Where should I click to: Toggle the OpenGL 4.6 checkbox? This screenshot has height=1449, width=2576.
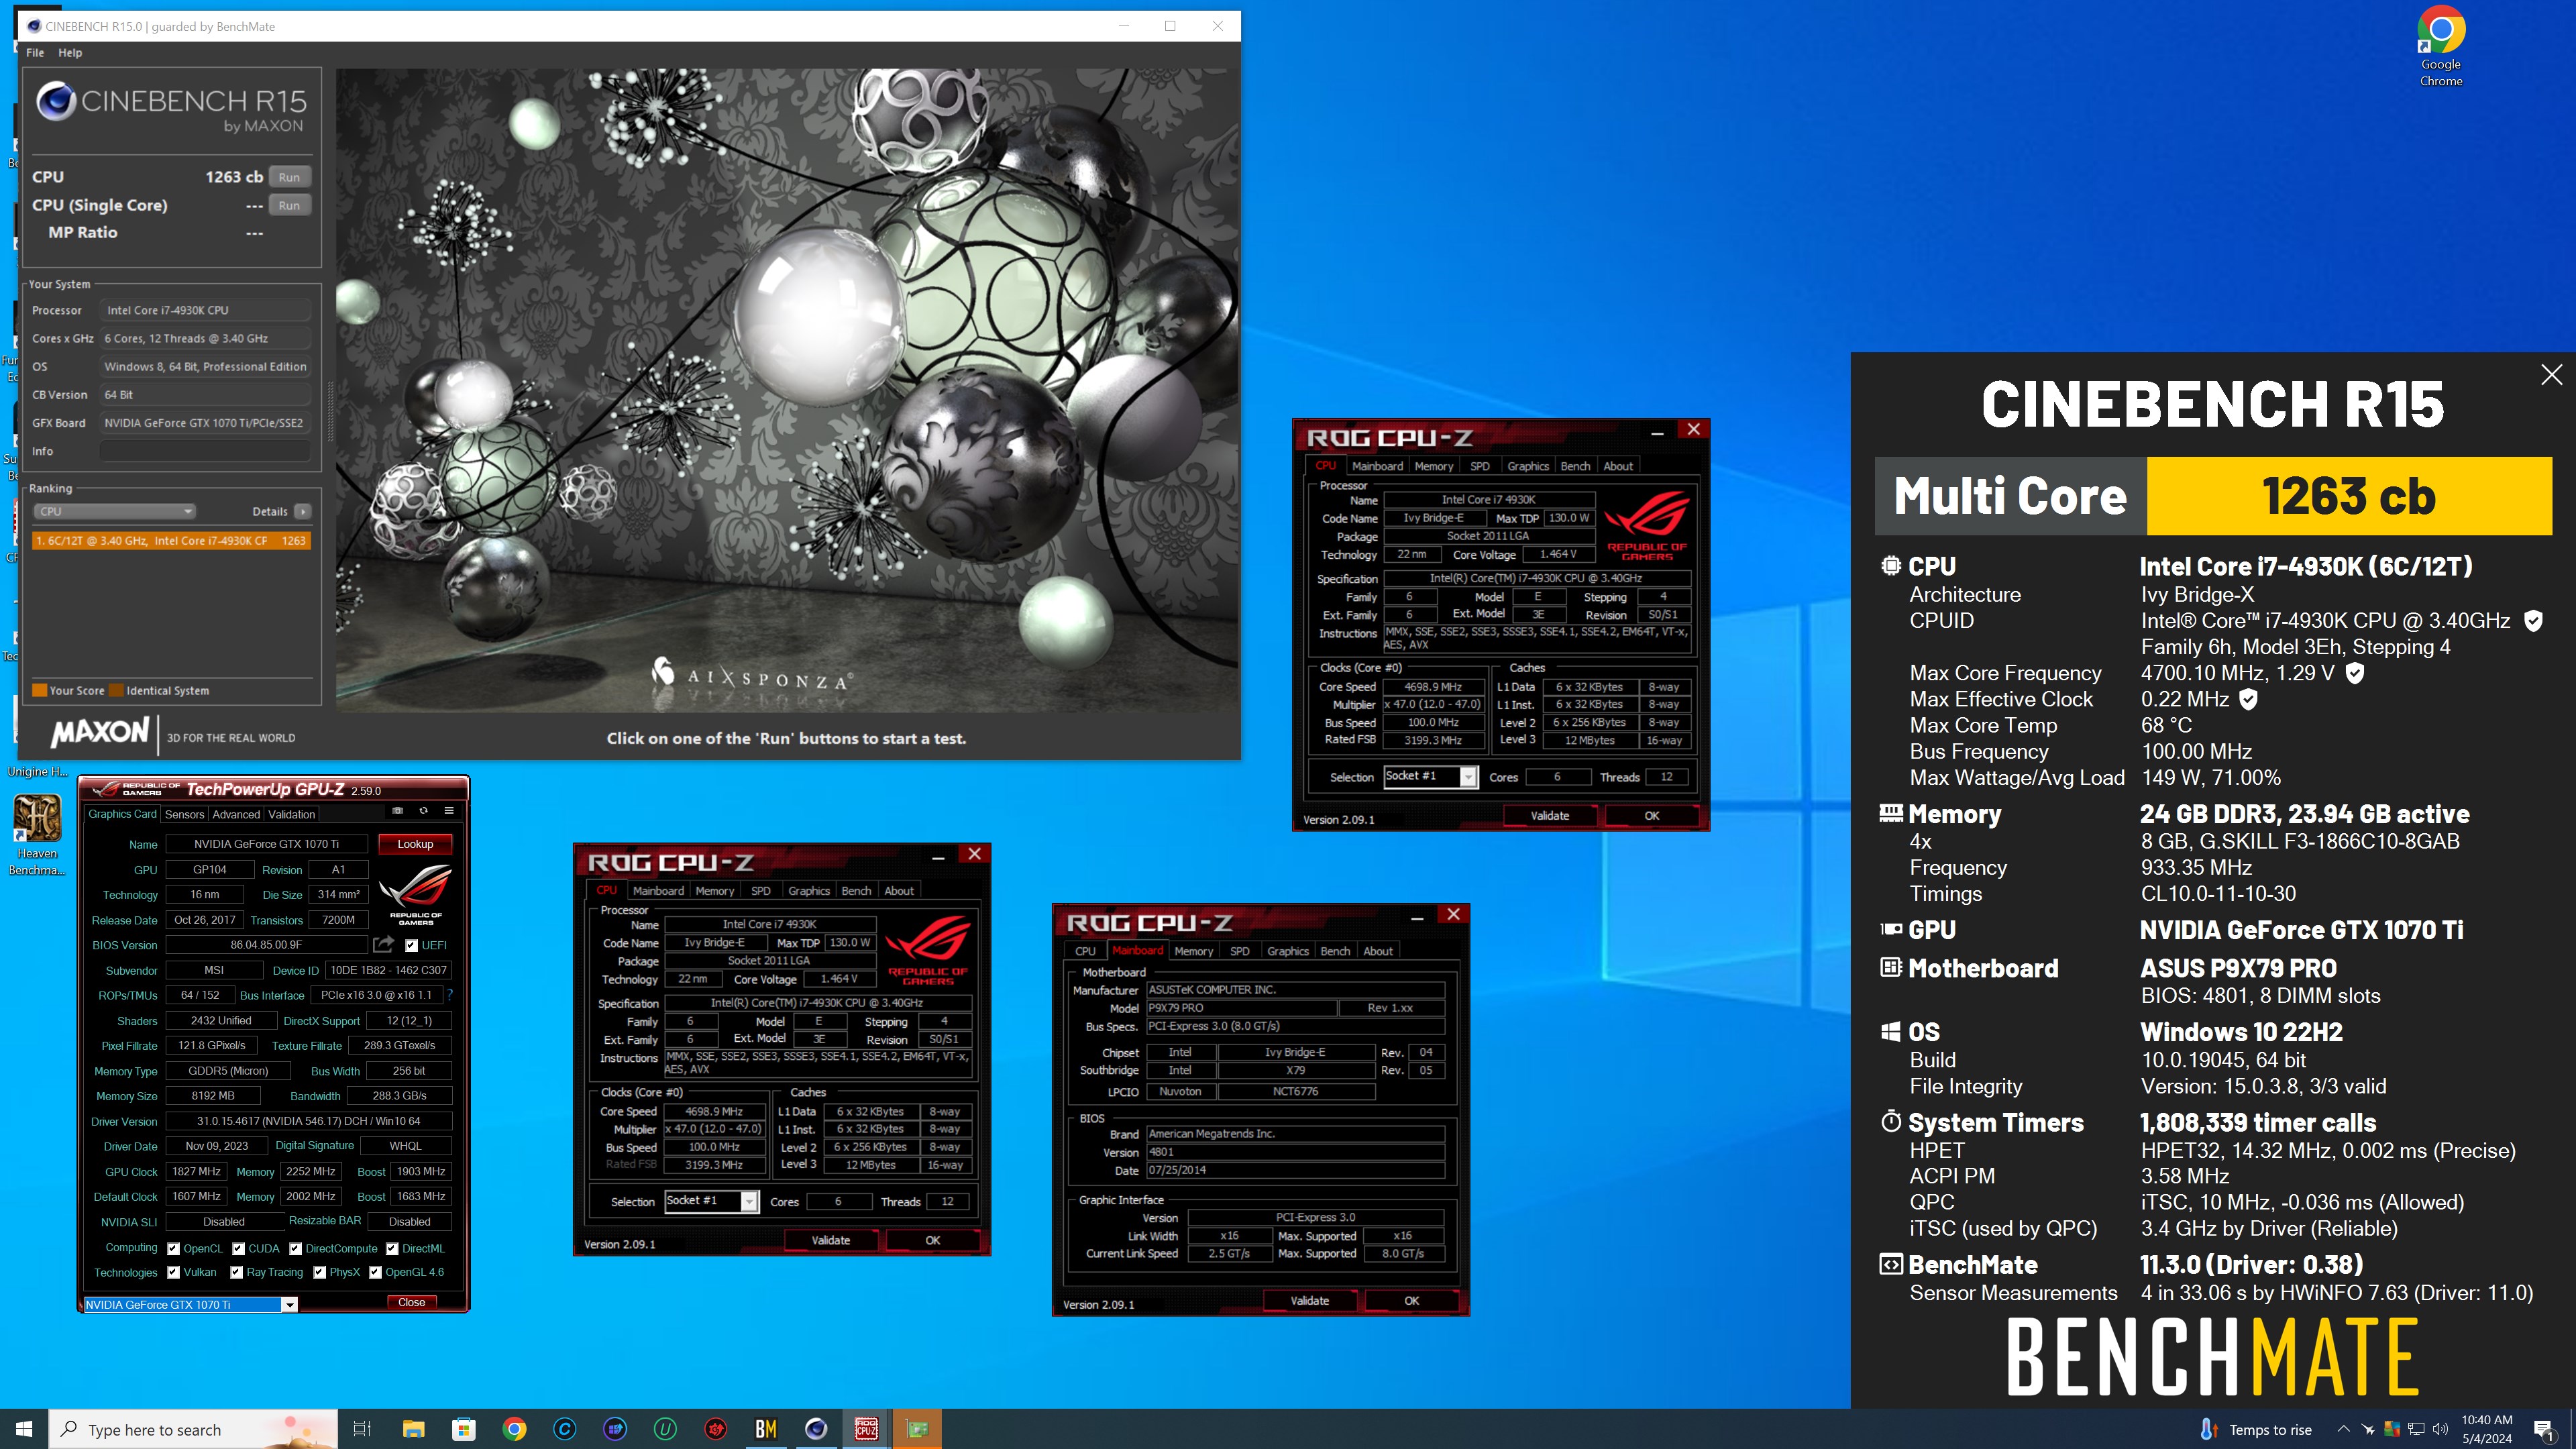pyautogui.click(x=376, y=1272)
